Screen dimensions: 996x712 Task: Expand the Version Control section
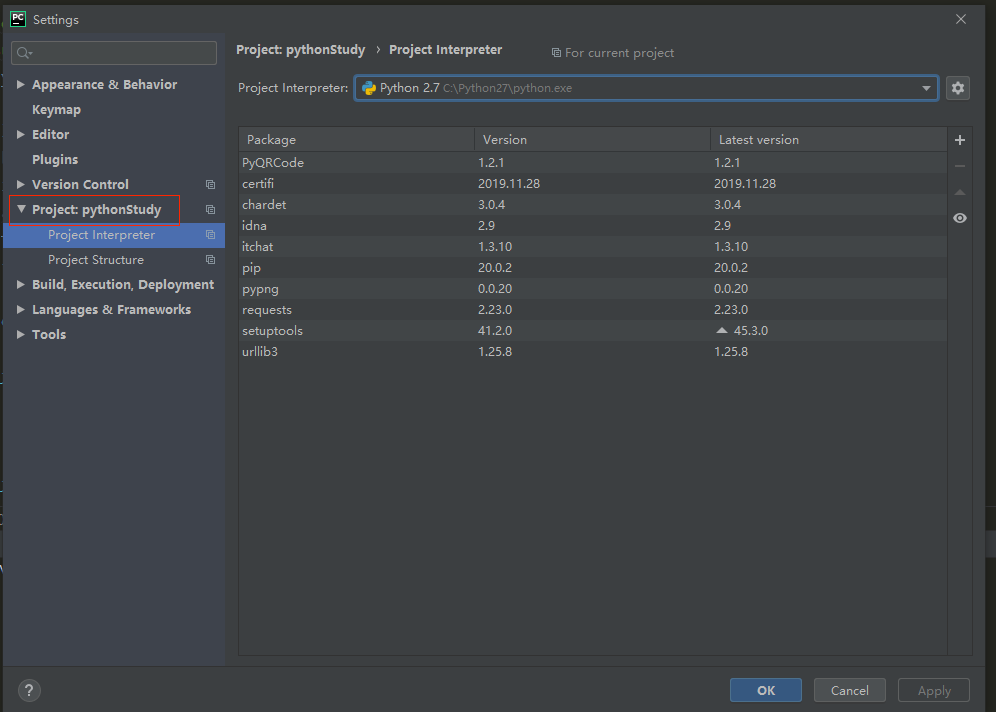click(20, 184)
